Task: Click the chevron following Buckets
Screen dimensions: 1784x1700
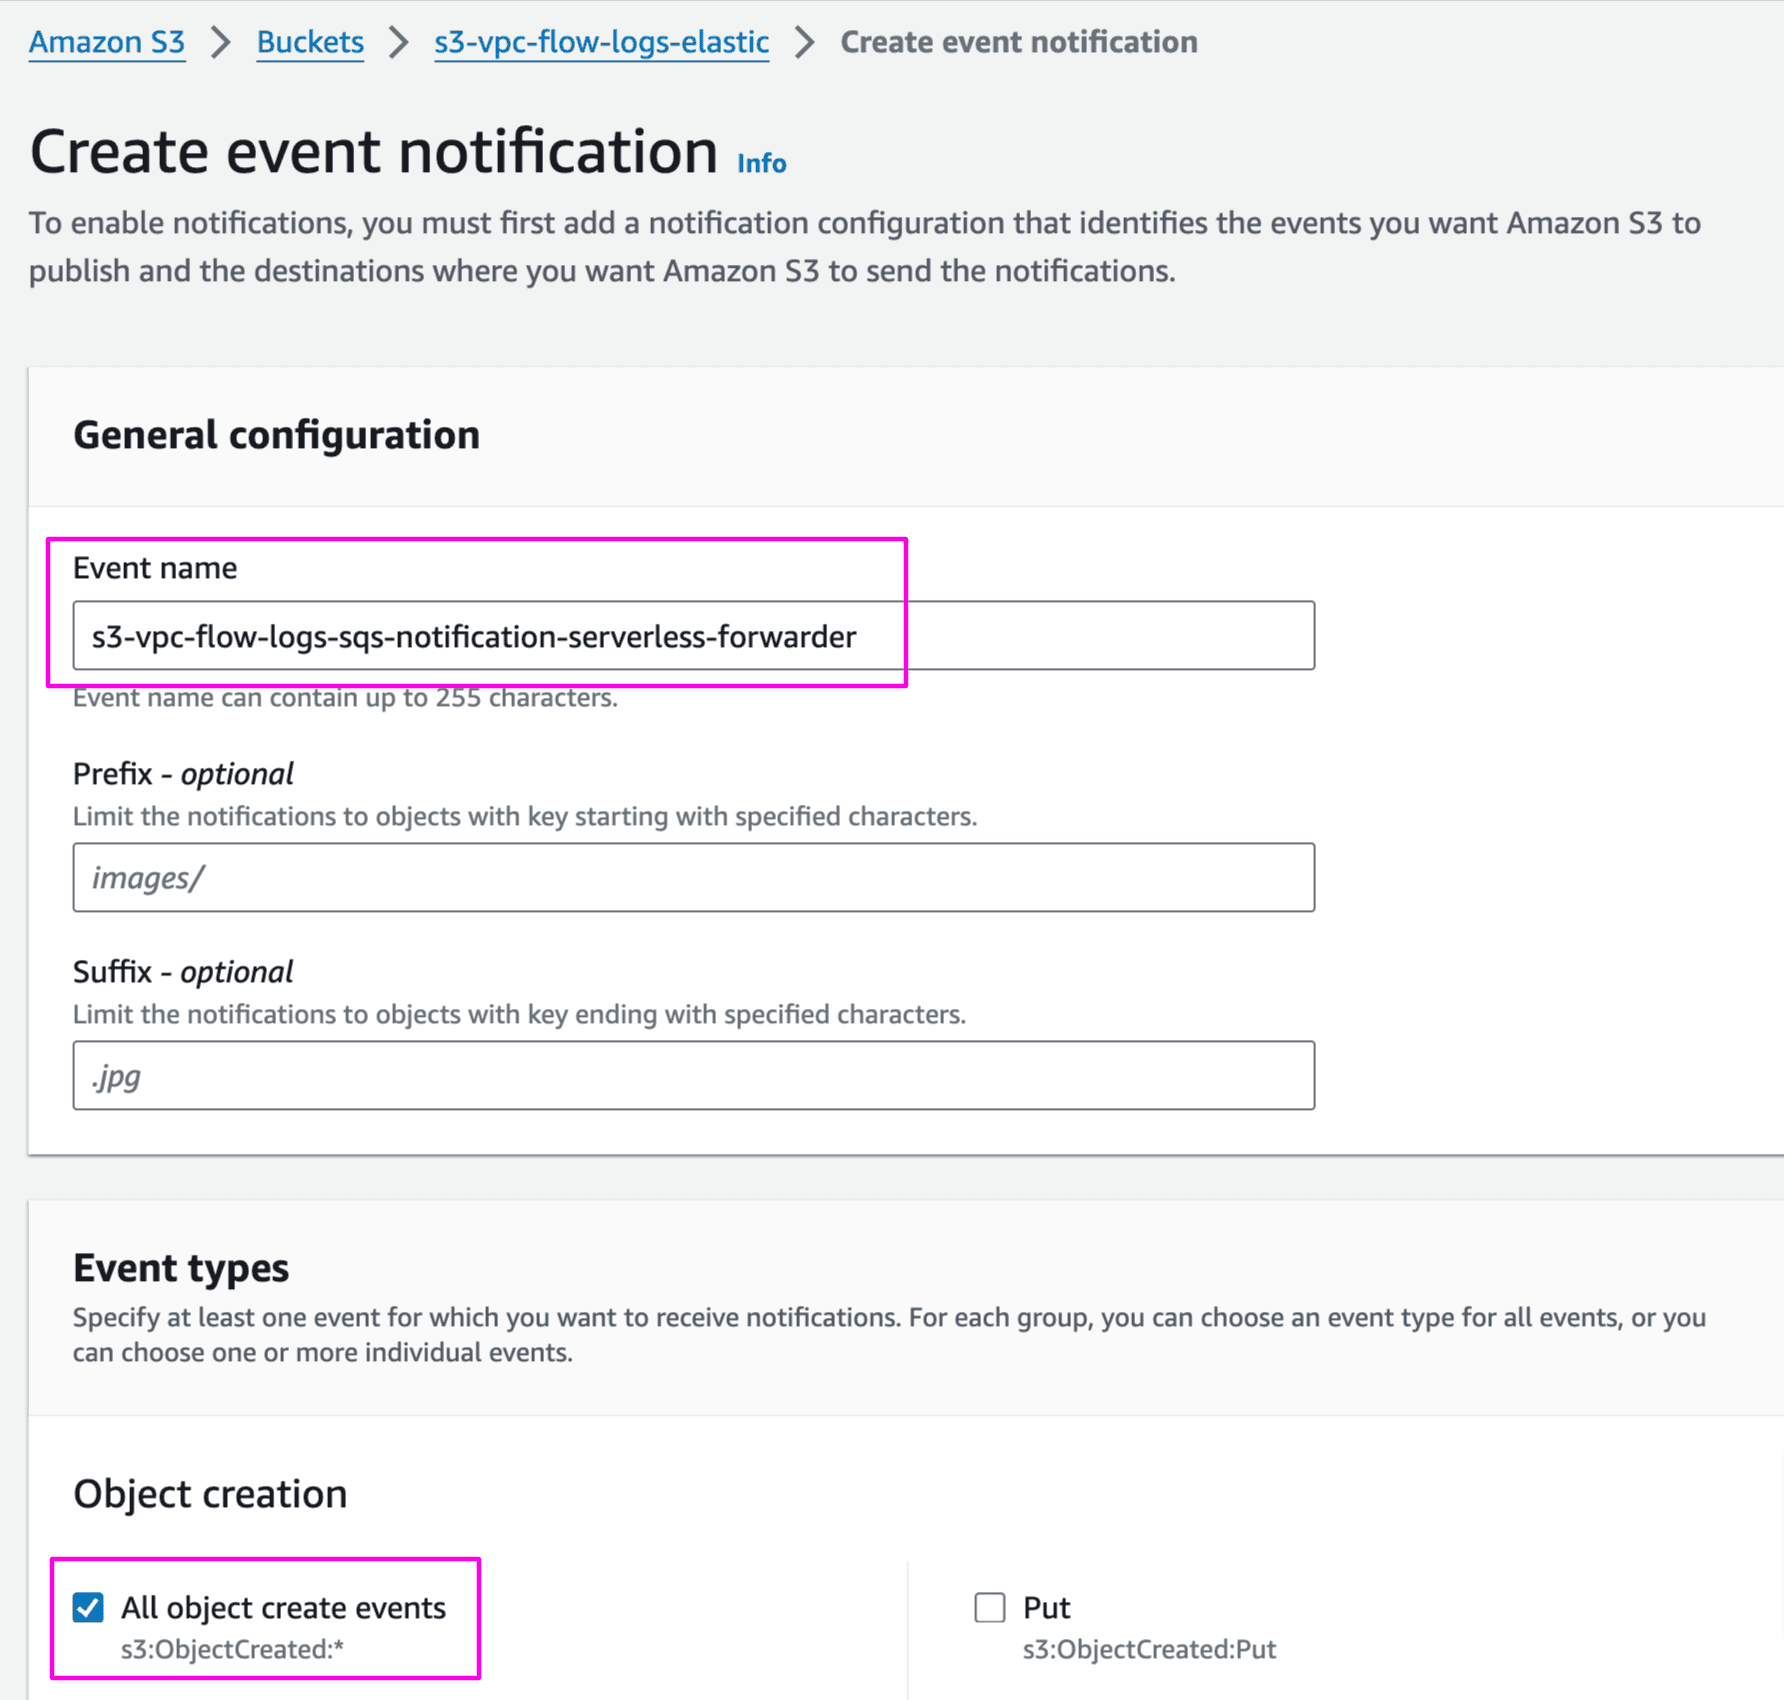Action: click(x=397, y=42)
